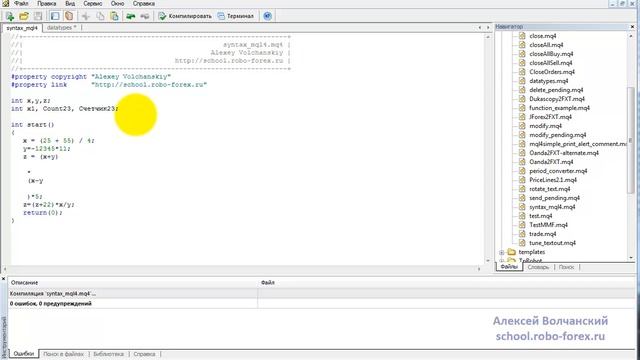
Task: Click the editor tabs left arrow
Action: [x=480, y=28]
